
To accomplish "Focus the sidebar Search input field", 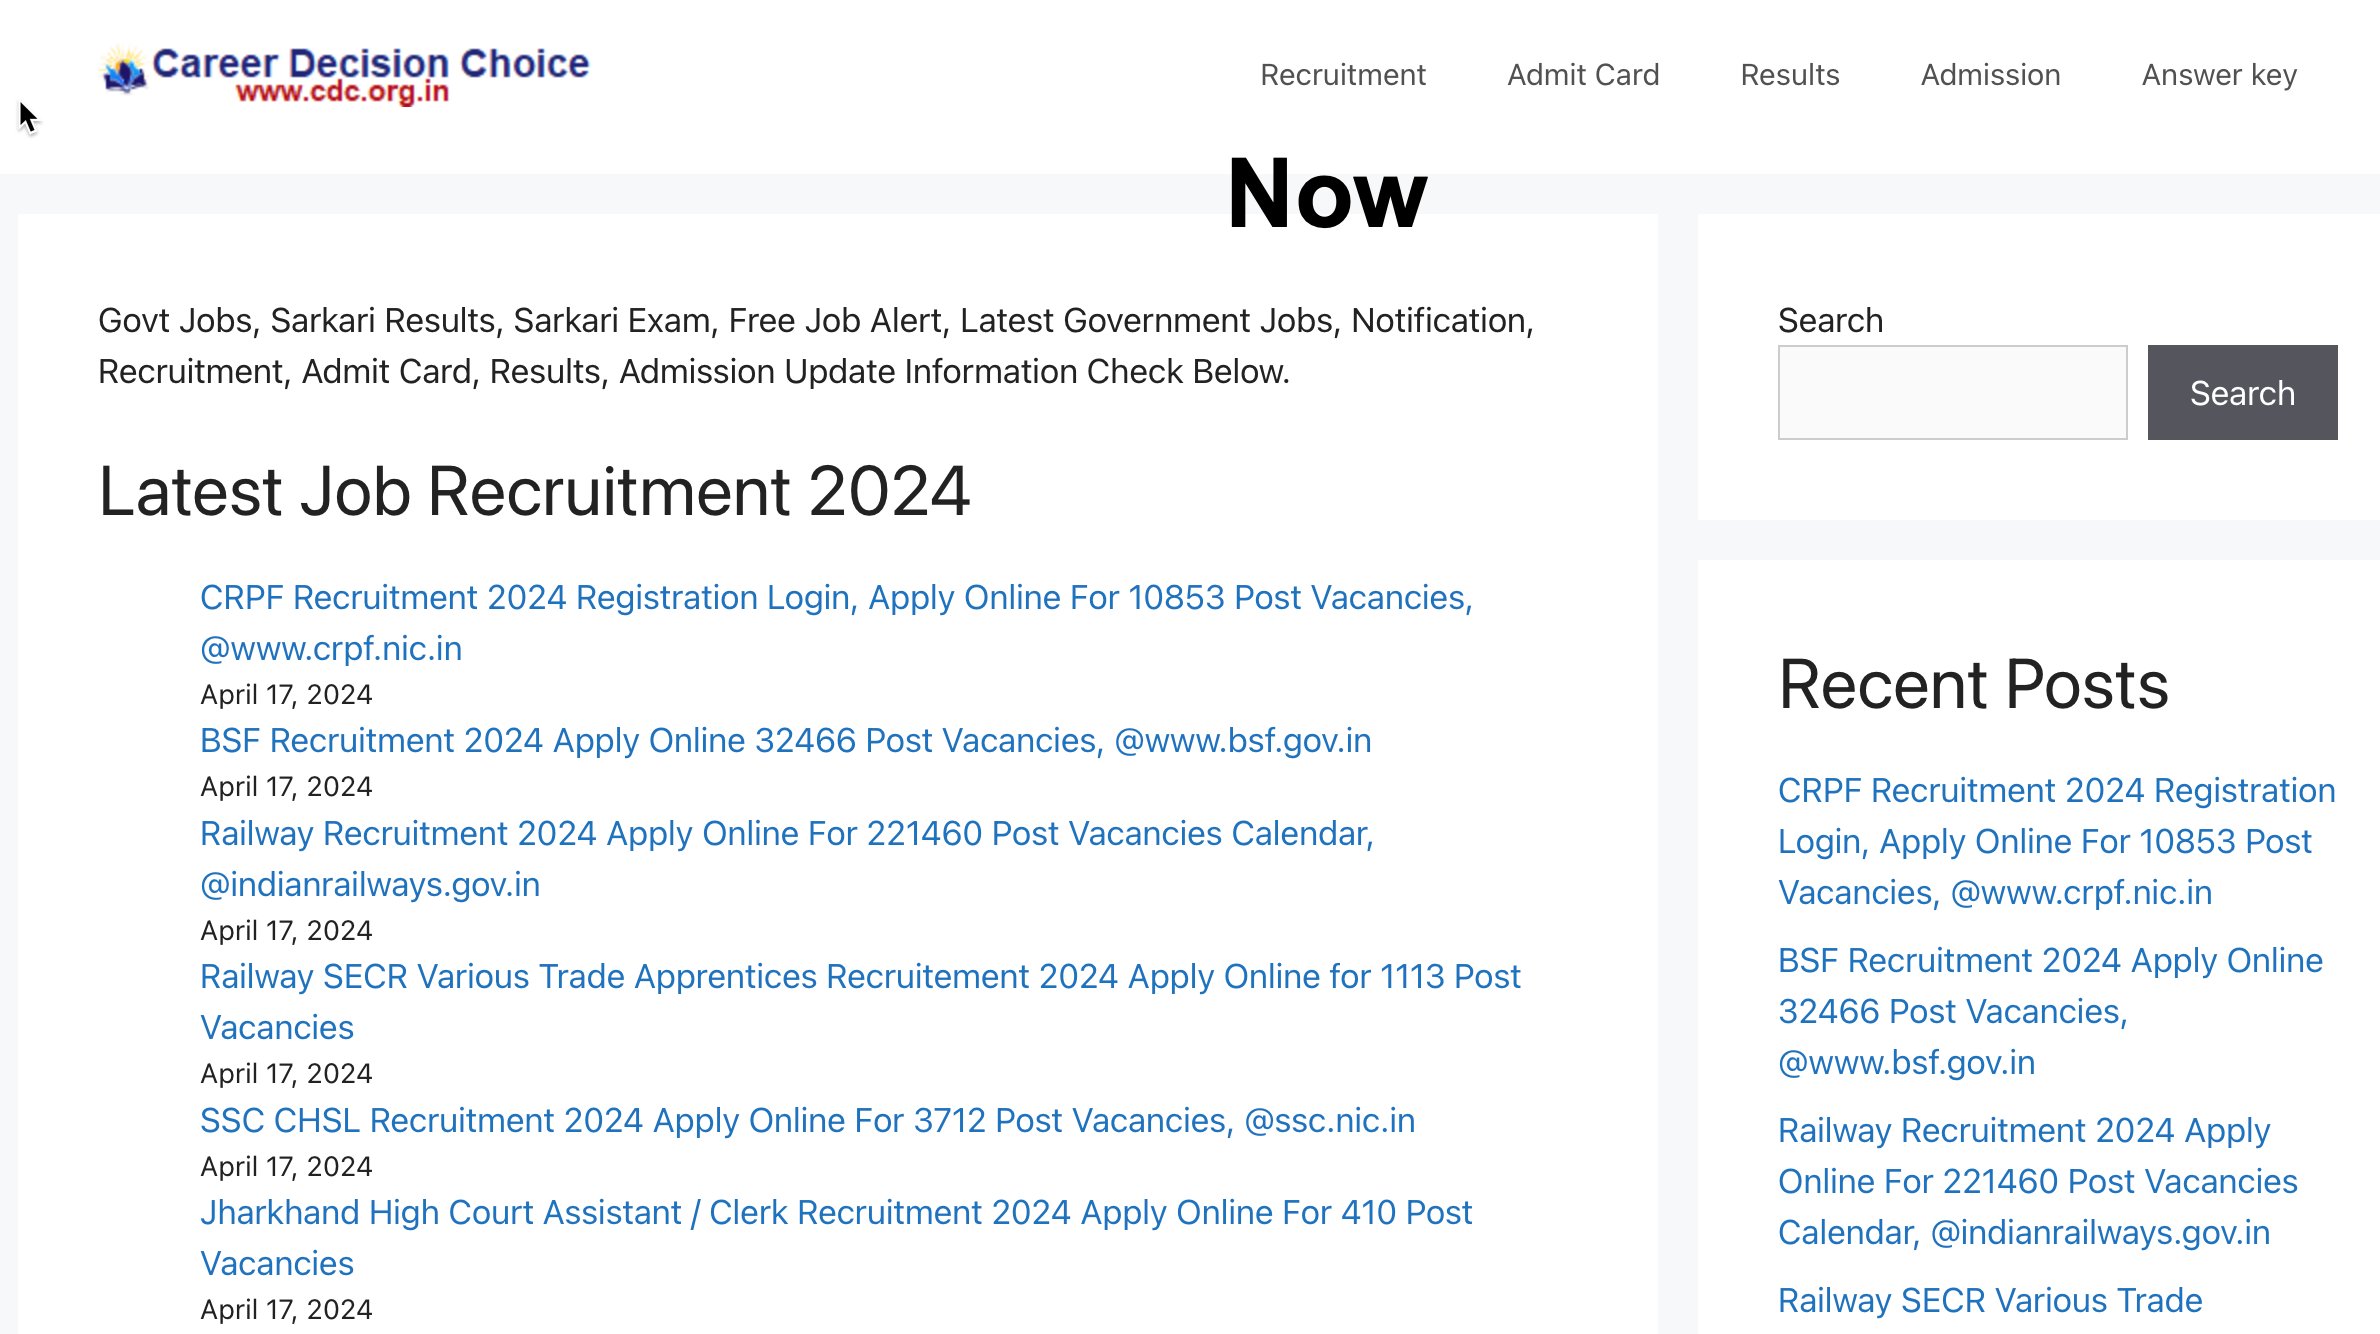I will tap(1952, 392).
